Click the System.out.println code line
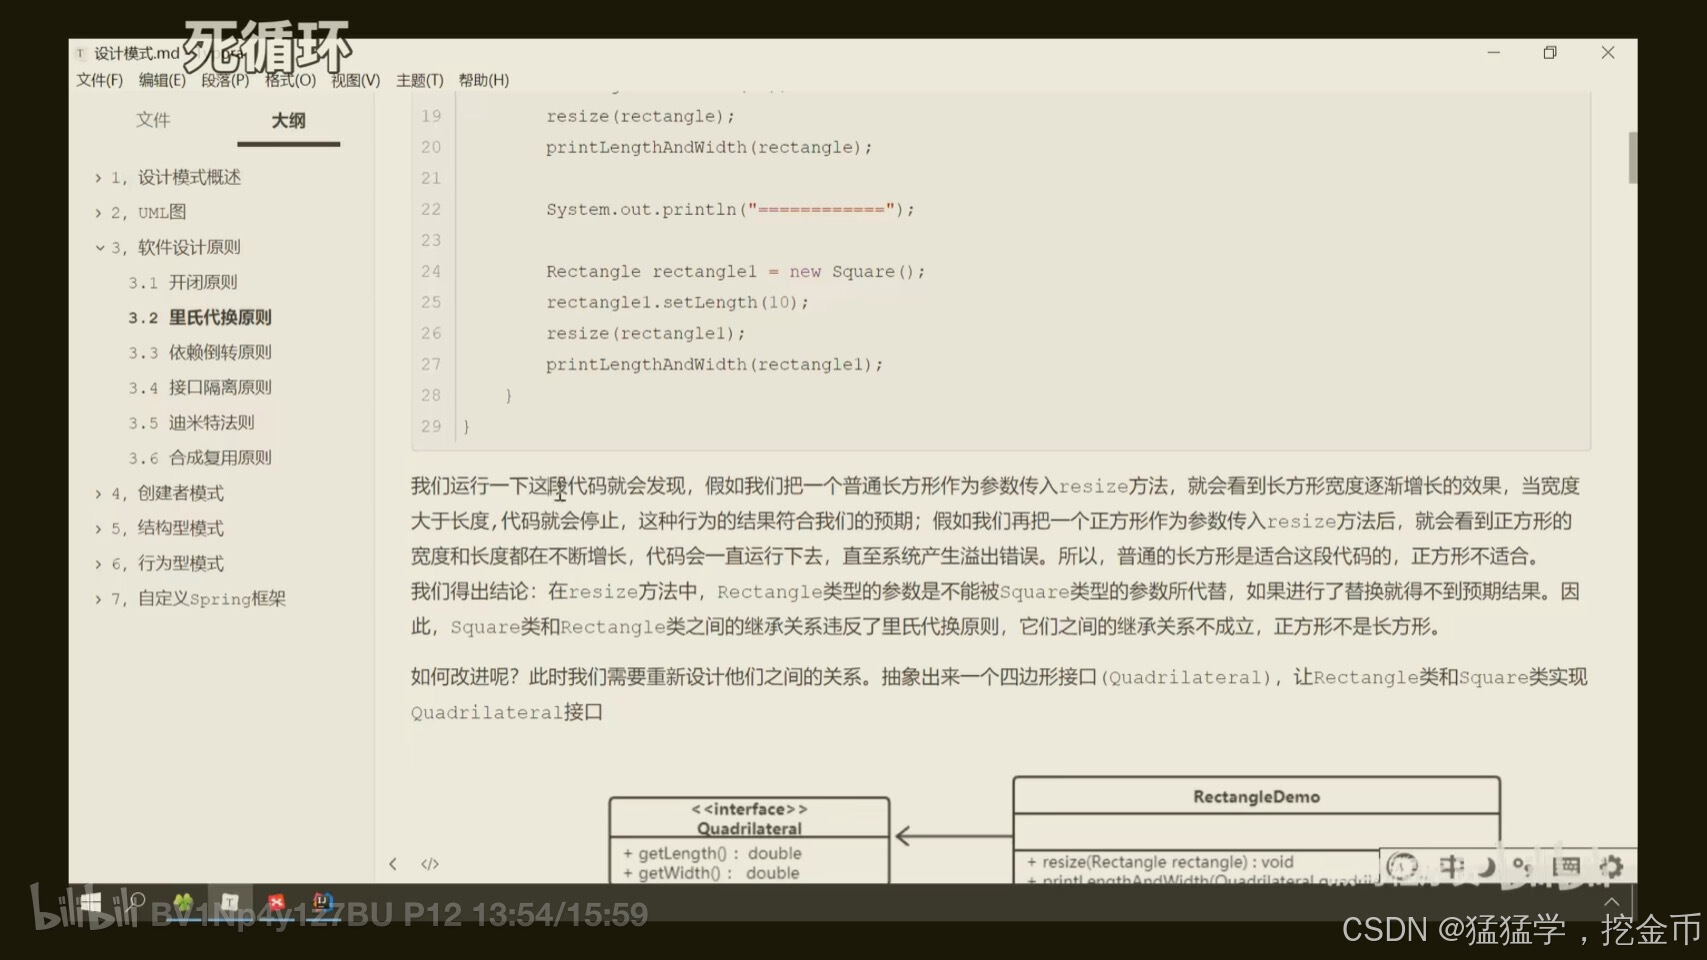1707x960 pixels. point(730,209)
